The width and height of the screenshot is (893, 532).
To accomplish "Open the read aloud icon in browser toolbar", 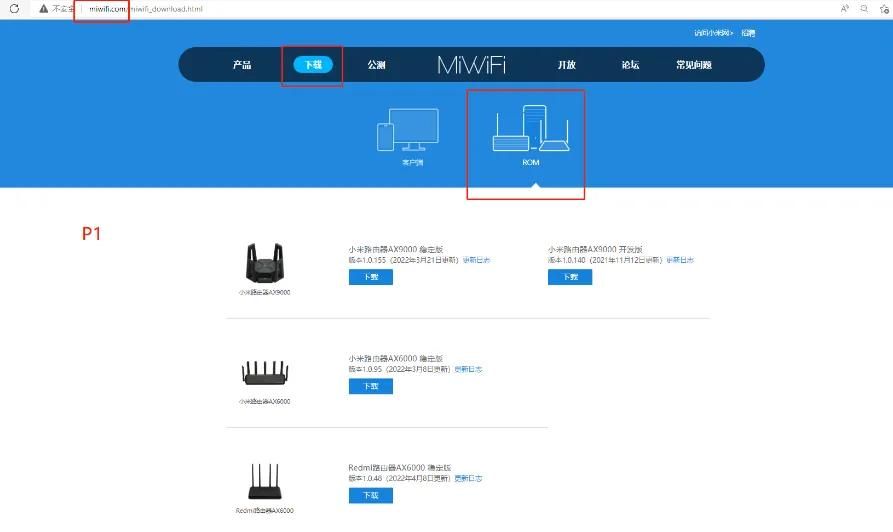I will pyautogui.click(x=845, y=9).
